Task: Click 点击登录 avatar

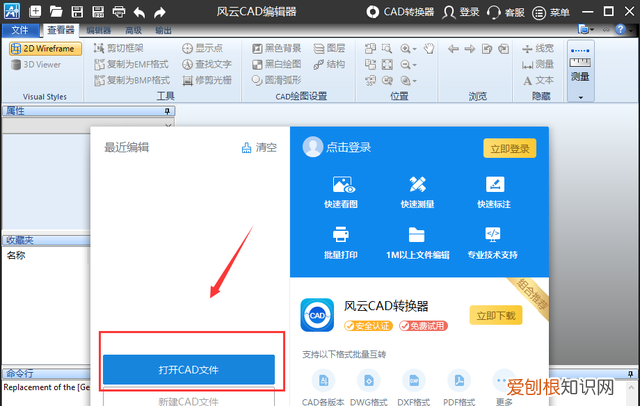Action: (x=313, y=147)
